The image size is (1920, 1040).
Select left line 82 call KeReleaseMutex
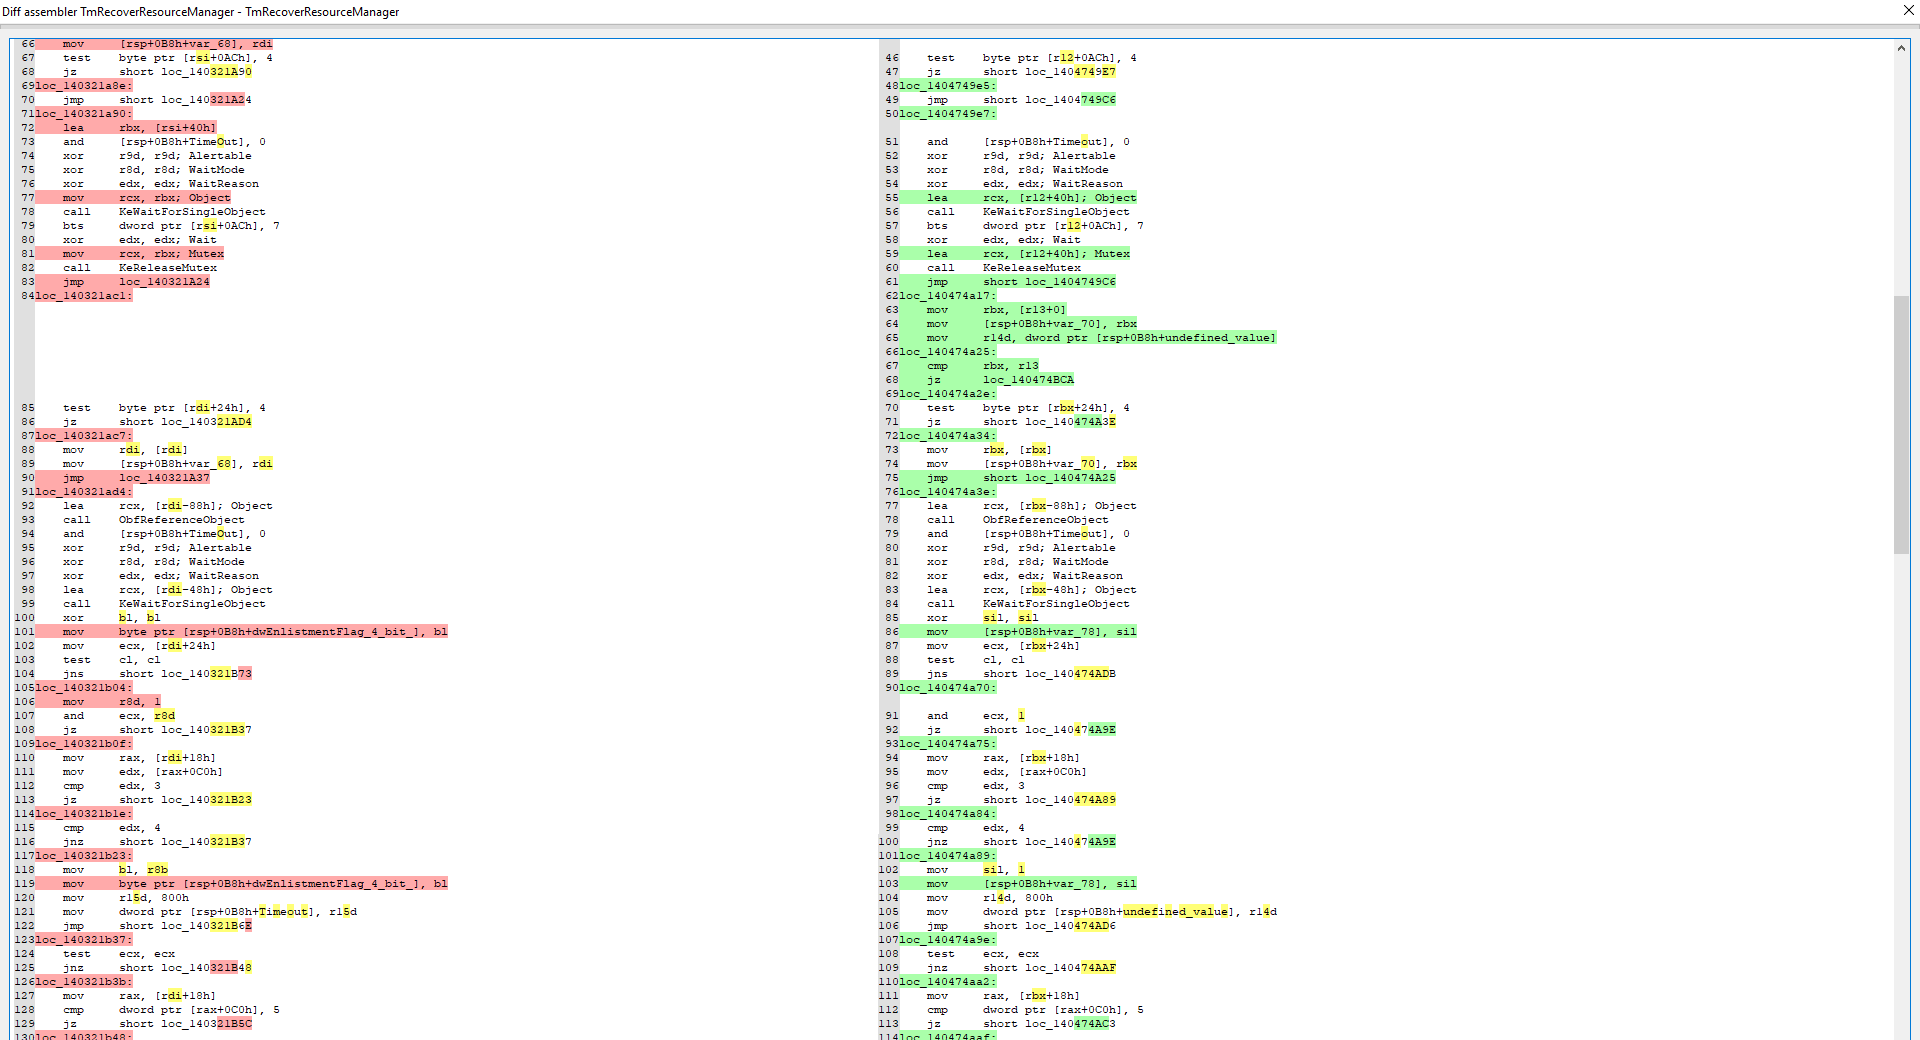coord(139,268)
